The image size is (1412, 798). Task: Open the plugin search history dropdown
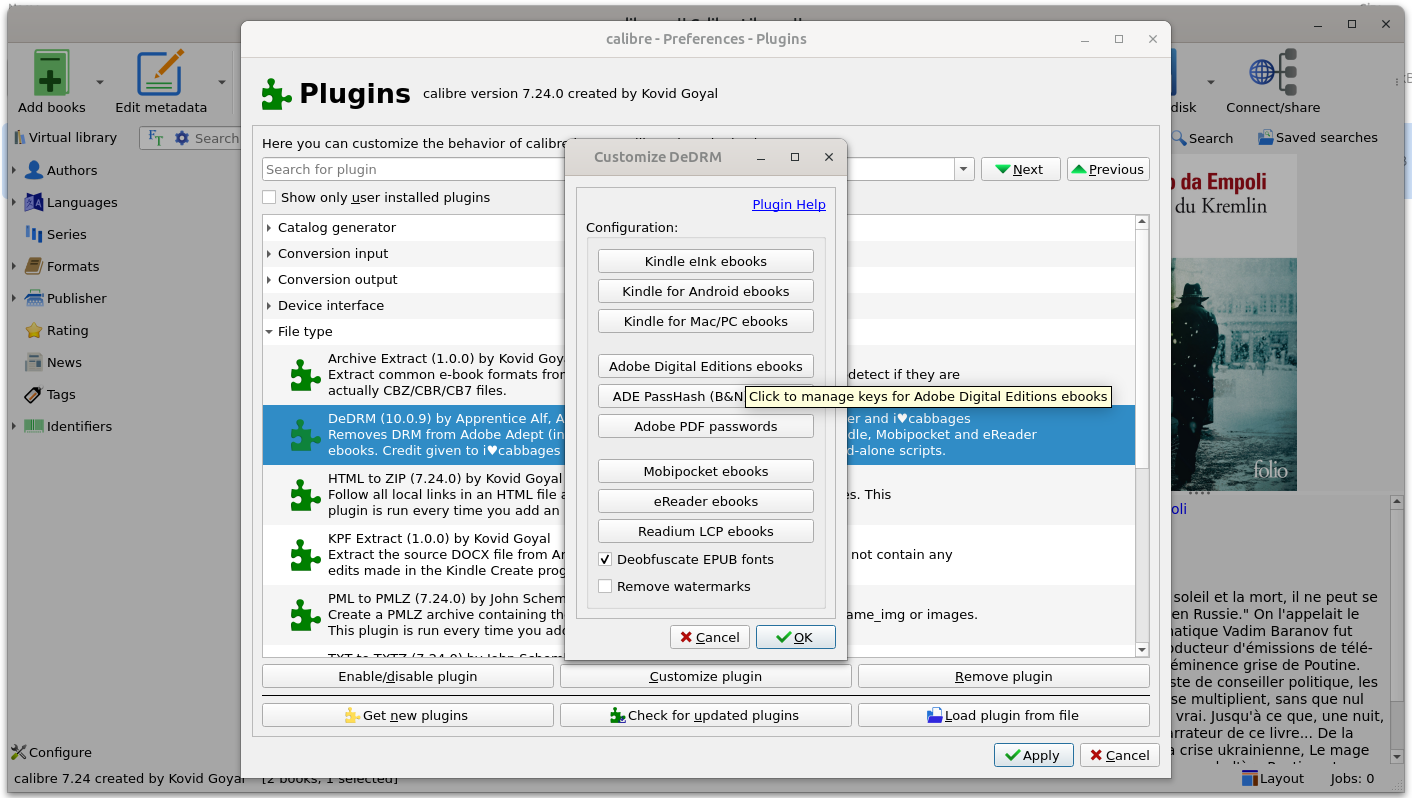[964, 169]
